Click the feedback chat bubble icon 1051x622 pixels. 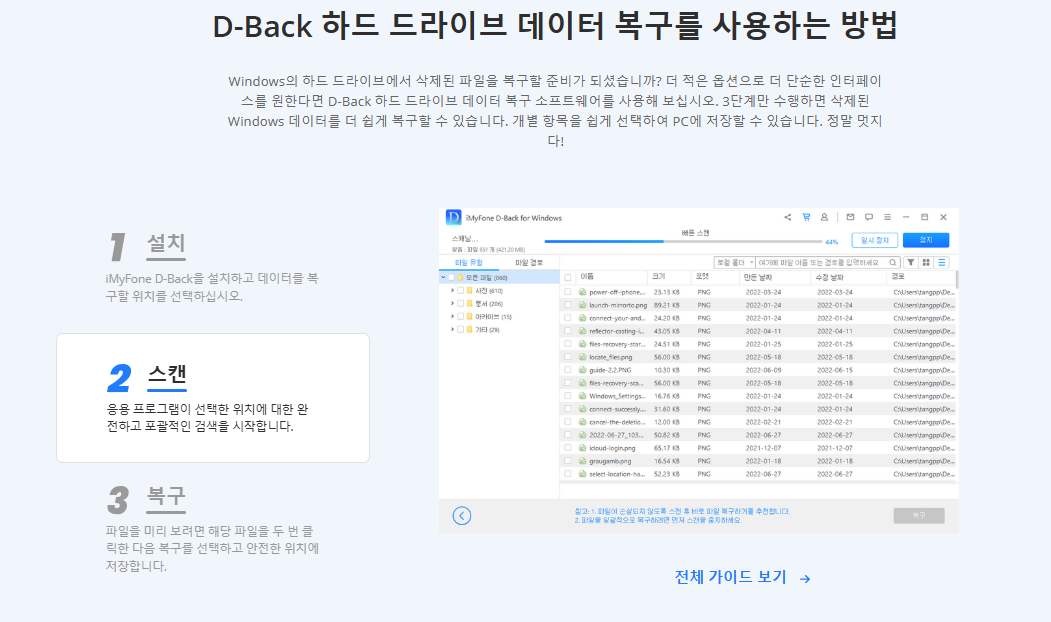coord(869,217)
